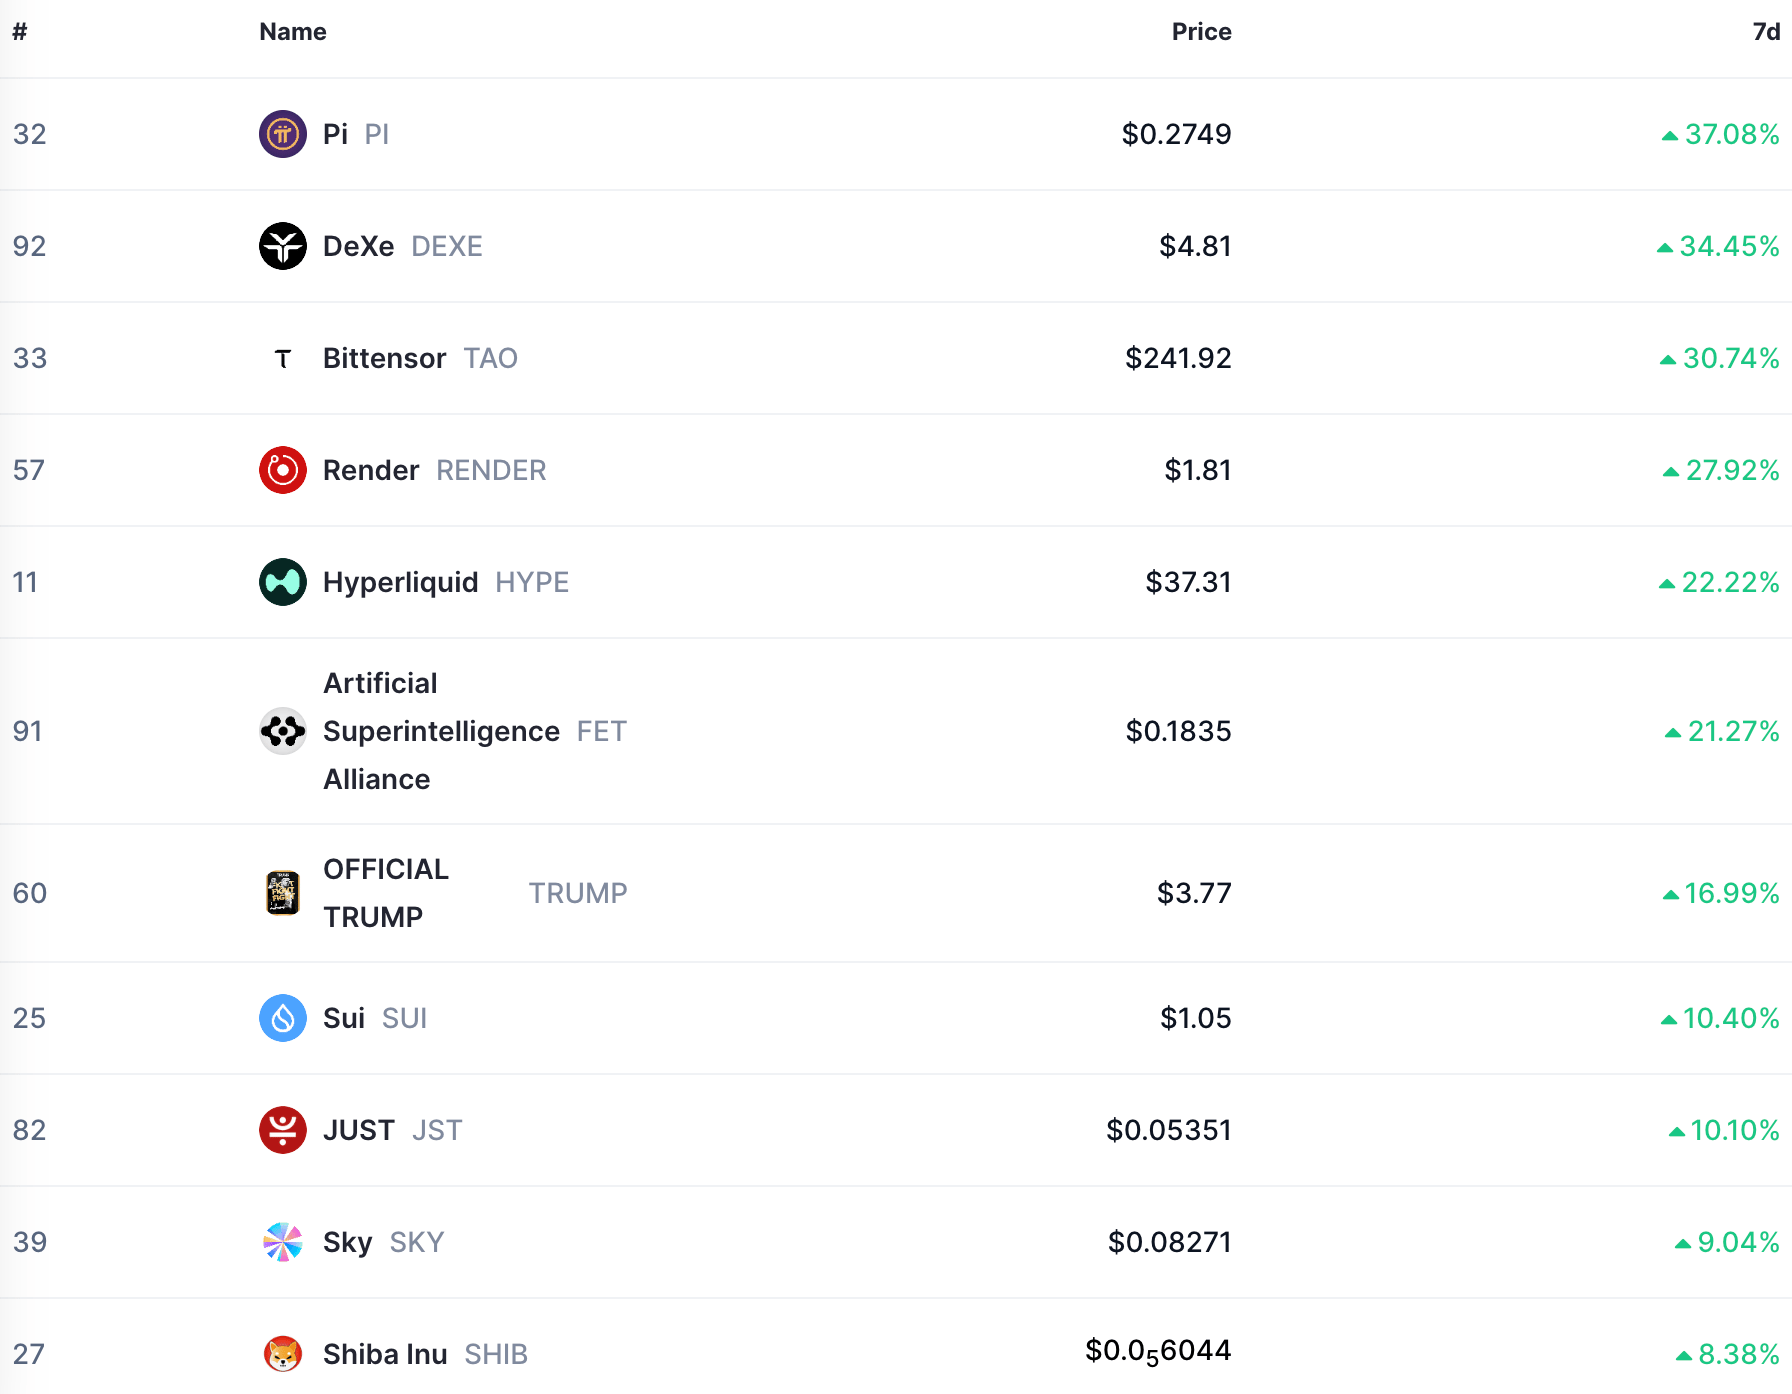Image resolution: width=1792 pixels, height=1394 pixels.
Task: Click the Render coin logo icon
Action: [x=283, y=470]
